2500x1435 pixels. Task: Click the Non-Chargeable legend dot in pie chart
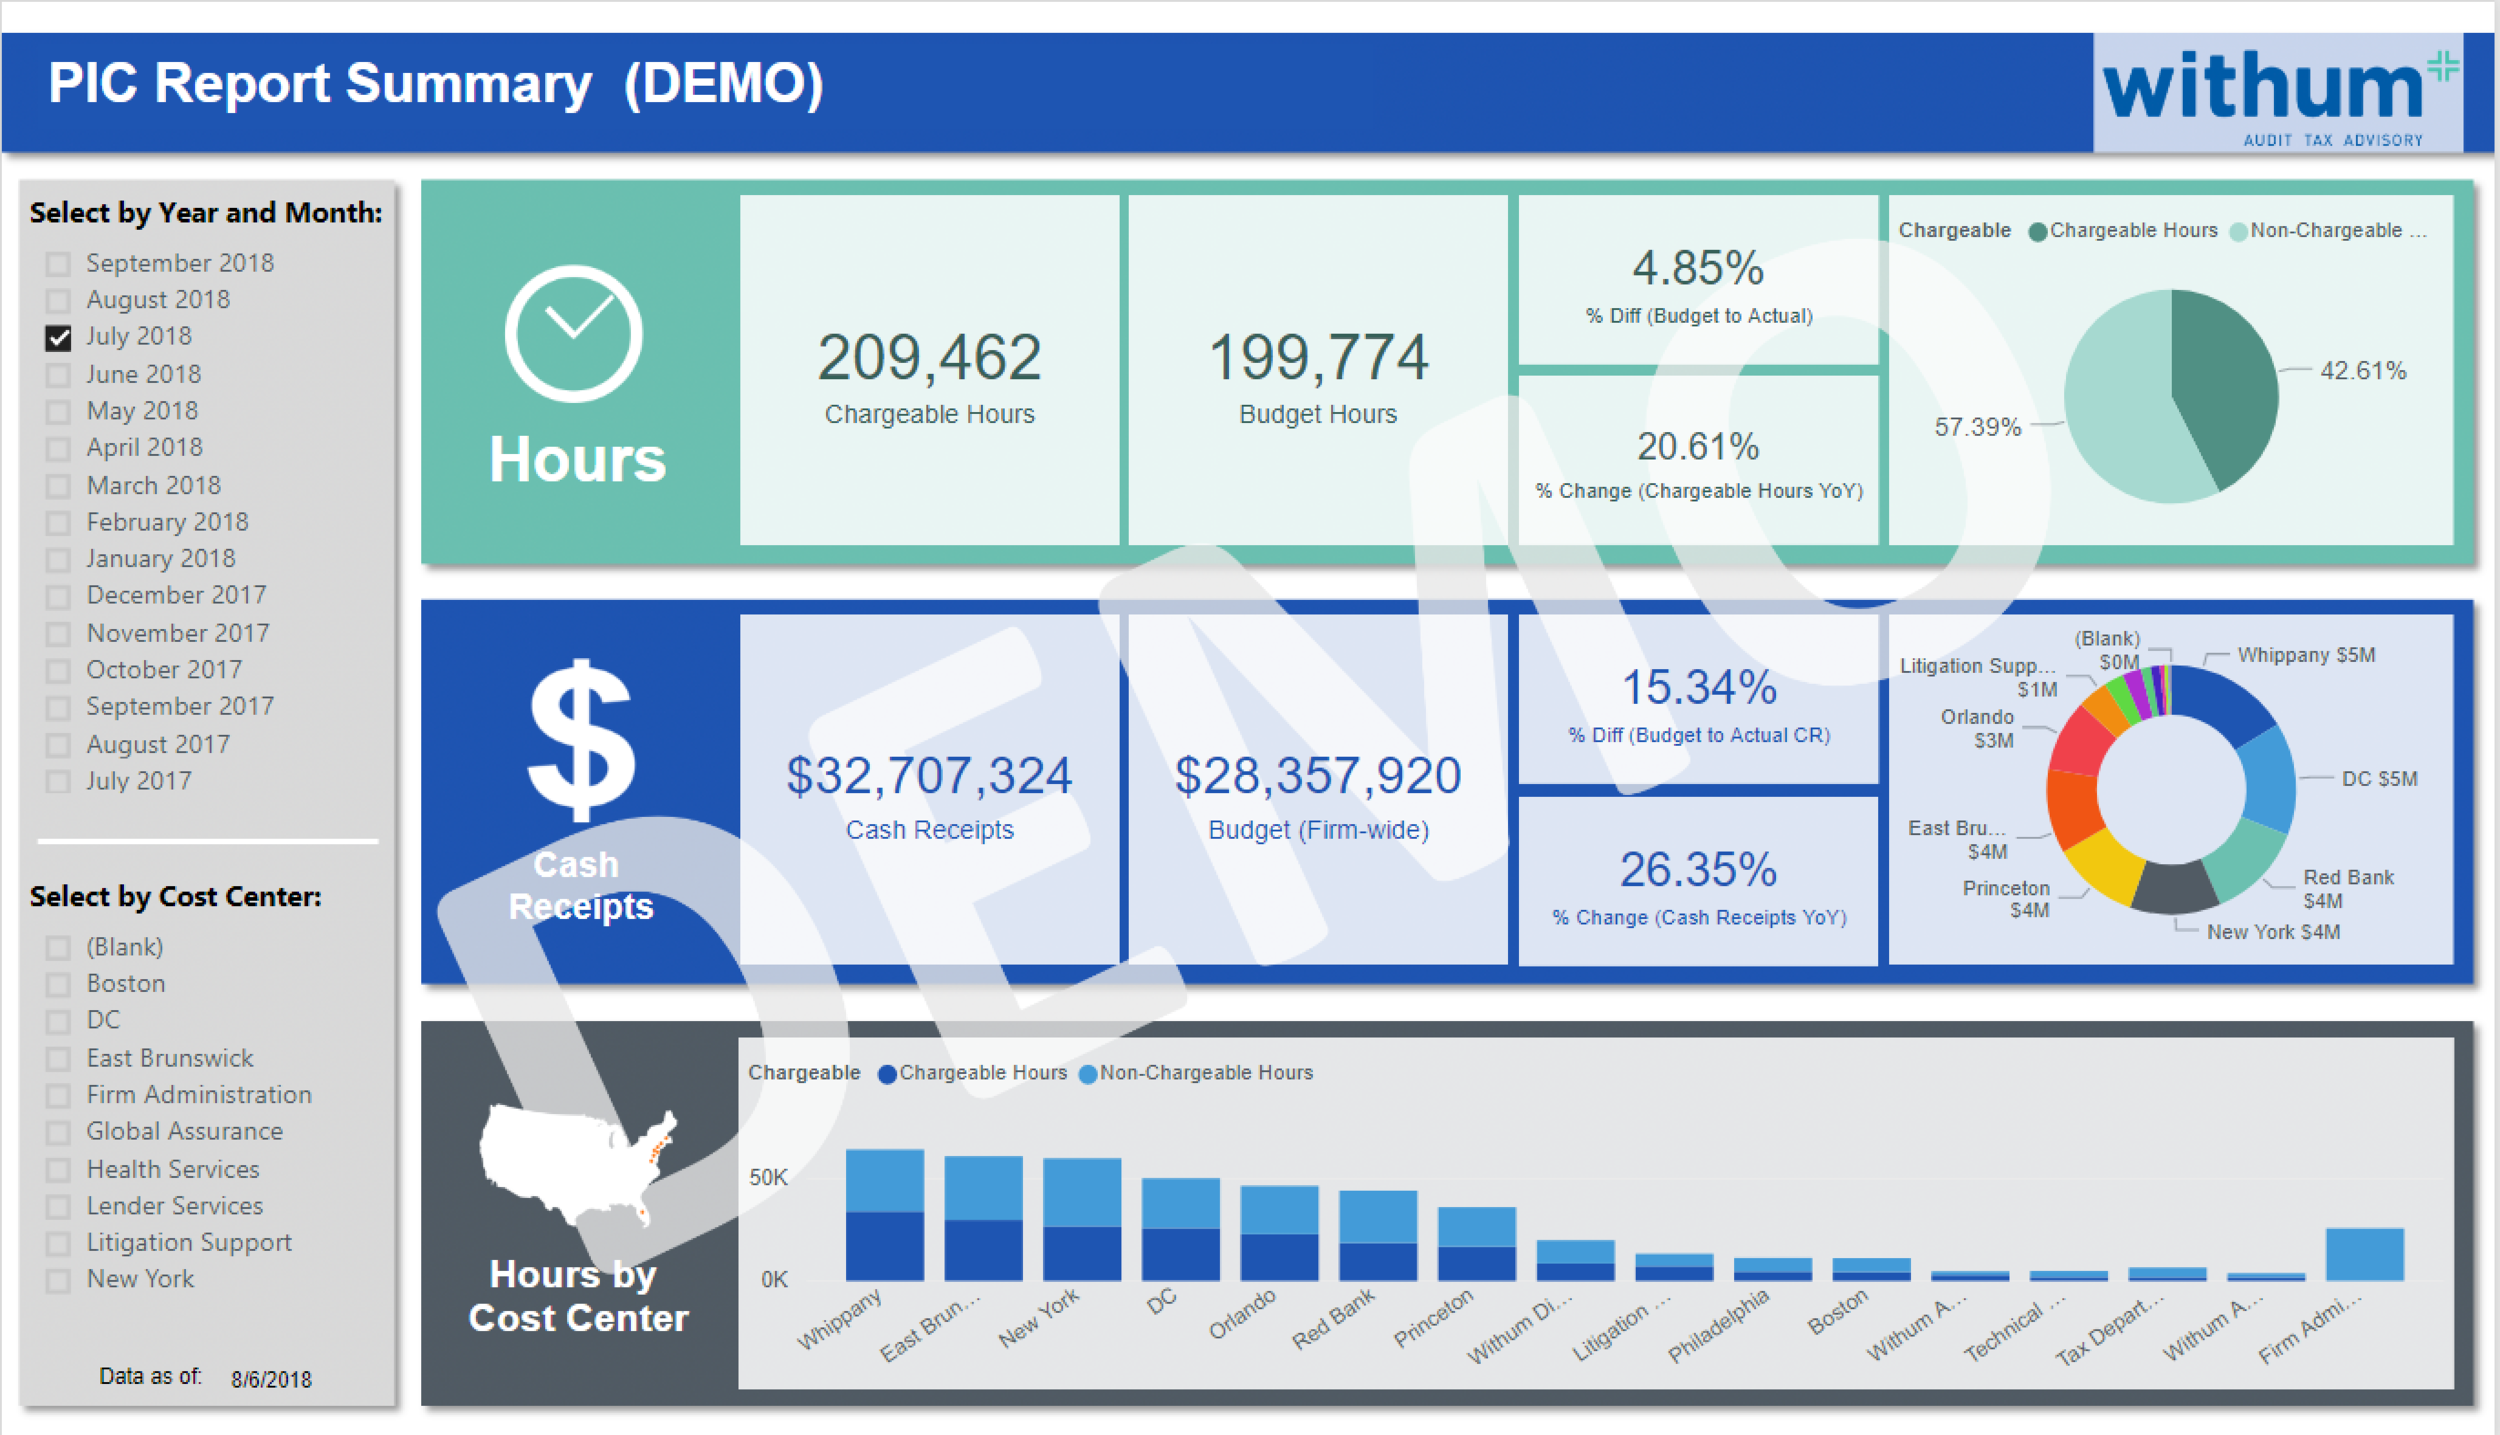tap(2239, 232)
